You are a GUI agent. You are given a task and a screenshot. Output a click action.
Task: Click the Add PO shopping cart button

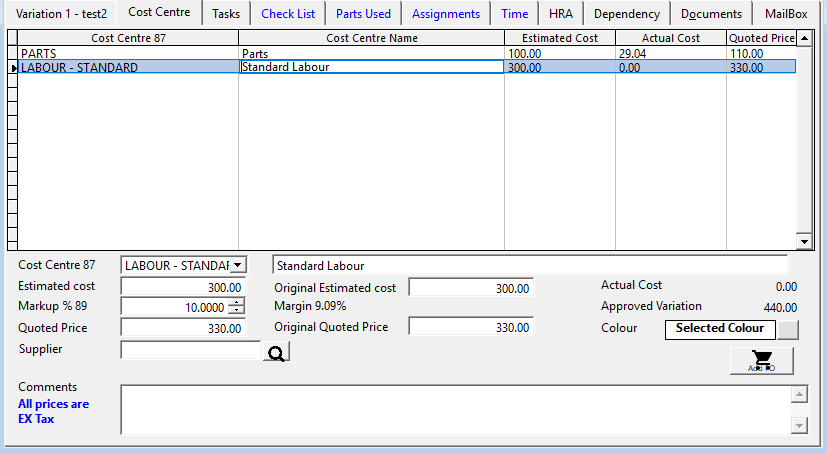click(x=761, y=361)
